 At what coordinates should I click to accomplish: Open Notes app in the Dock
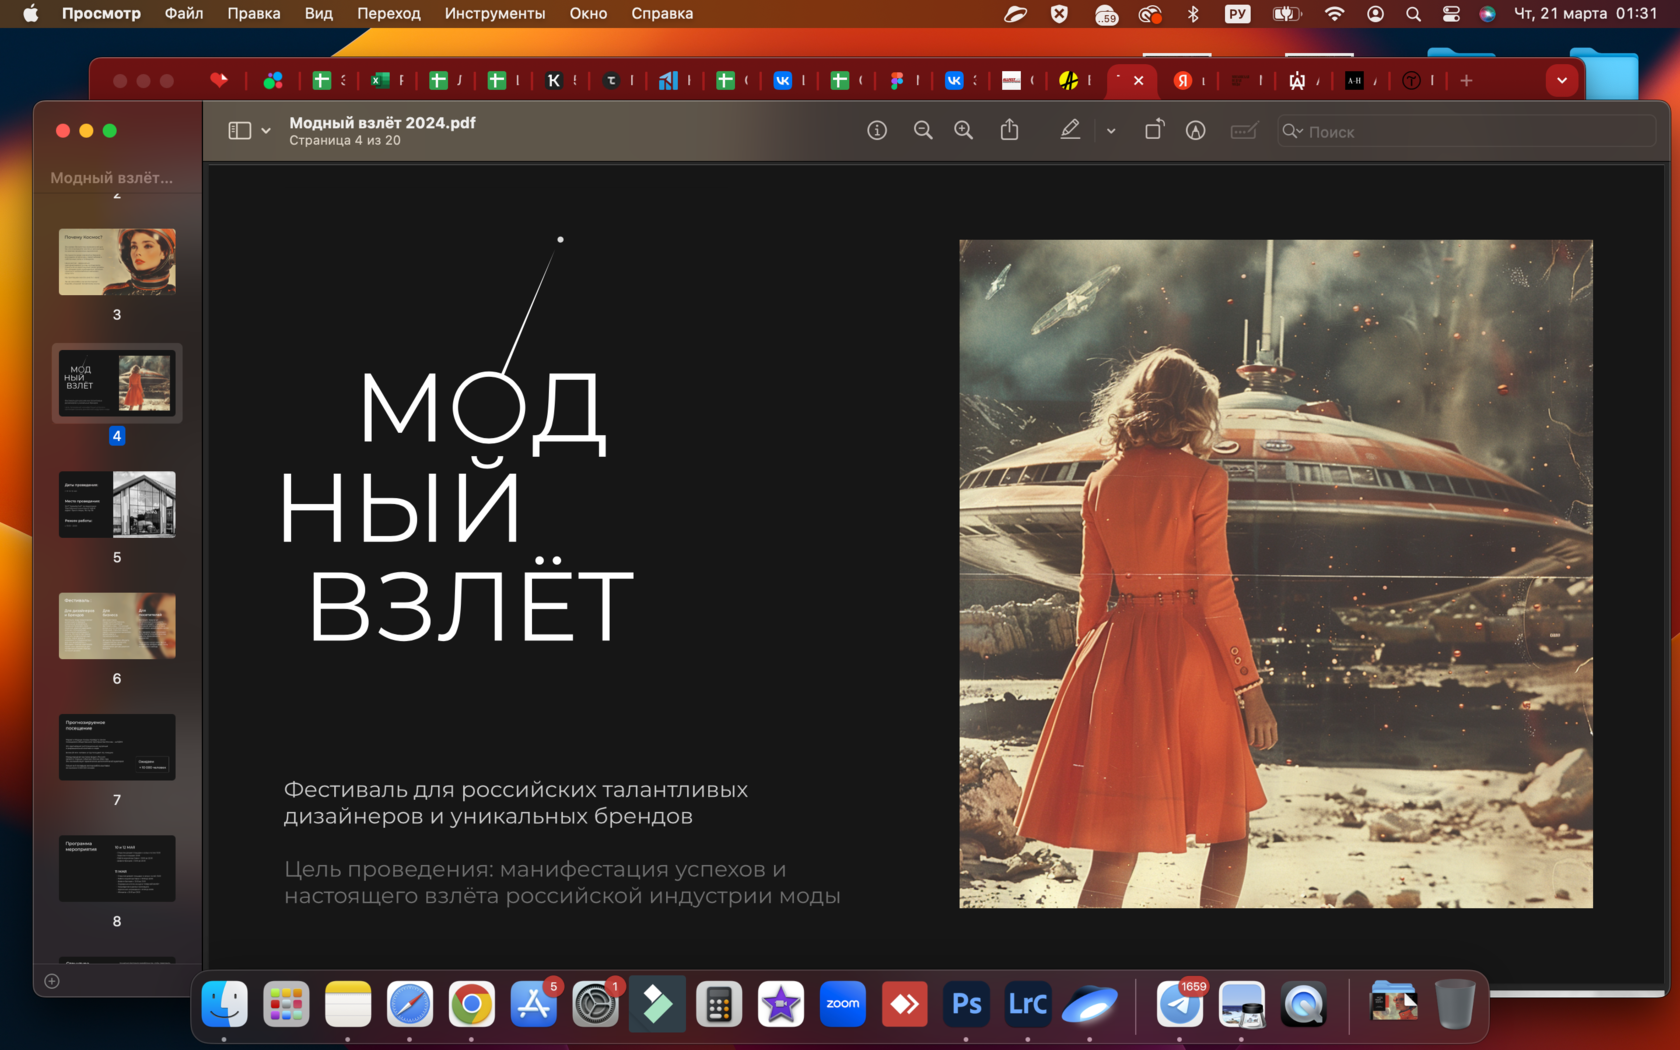click(x=348, y=1004)
